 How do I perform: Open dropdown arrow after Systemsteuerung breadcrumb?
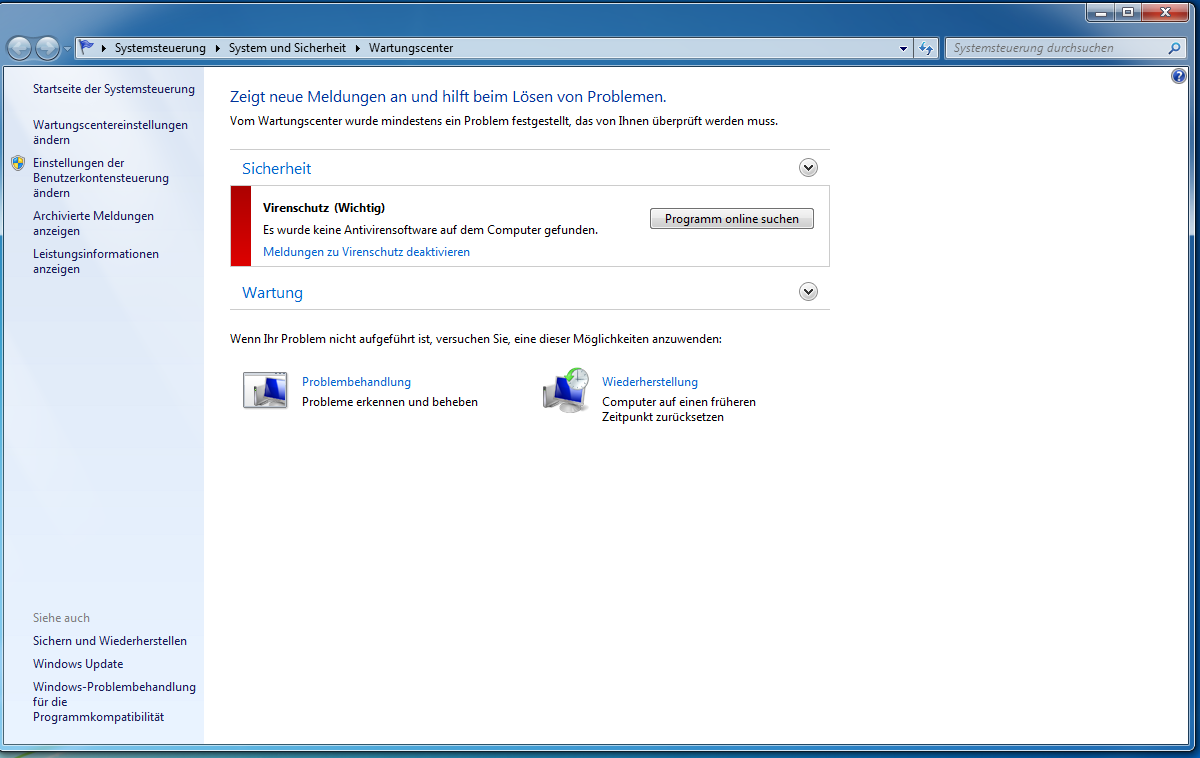pos(217,48)
